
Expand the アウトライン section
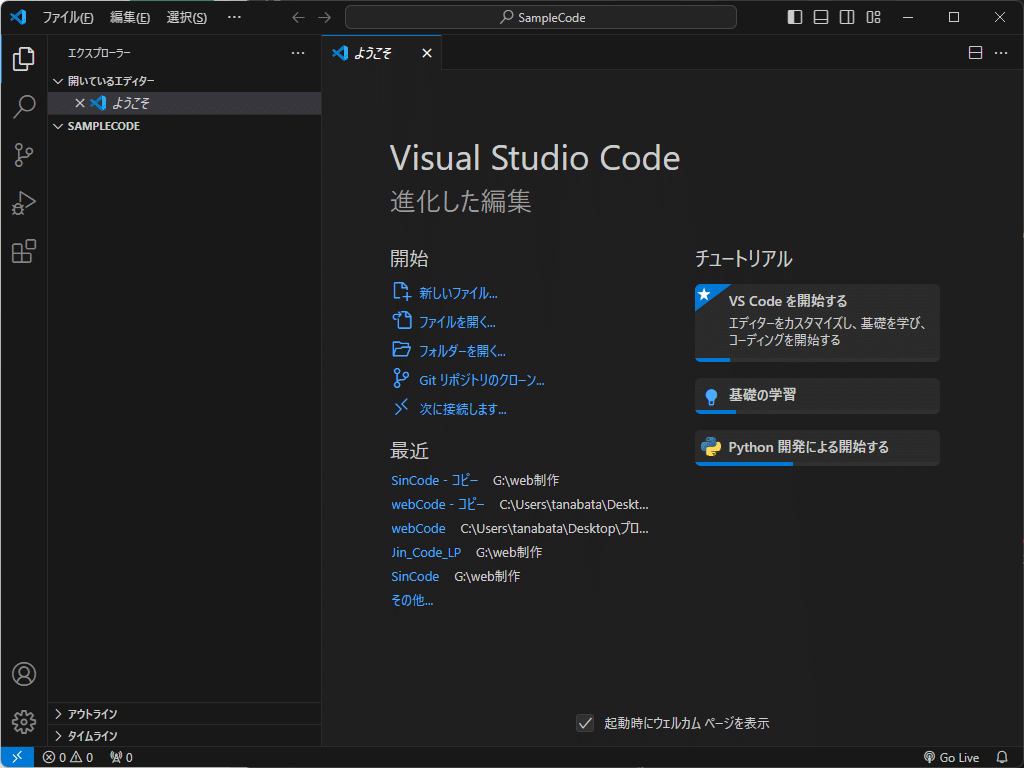(184, 714)
